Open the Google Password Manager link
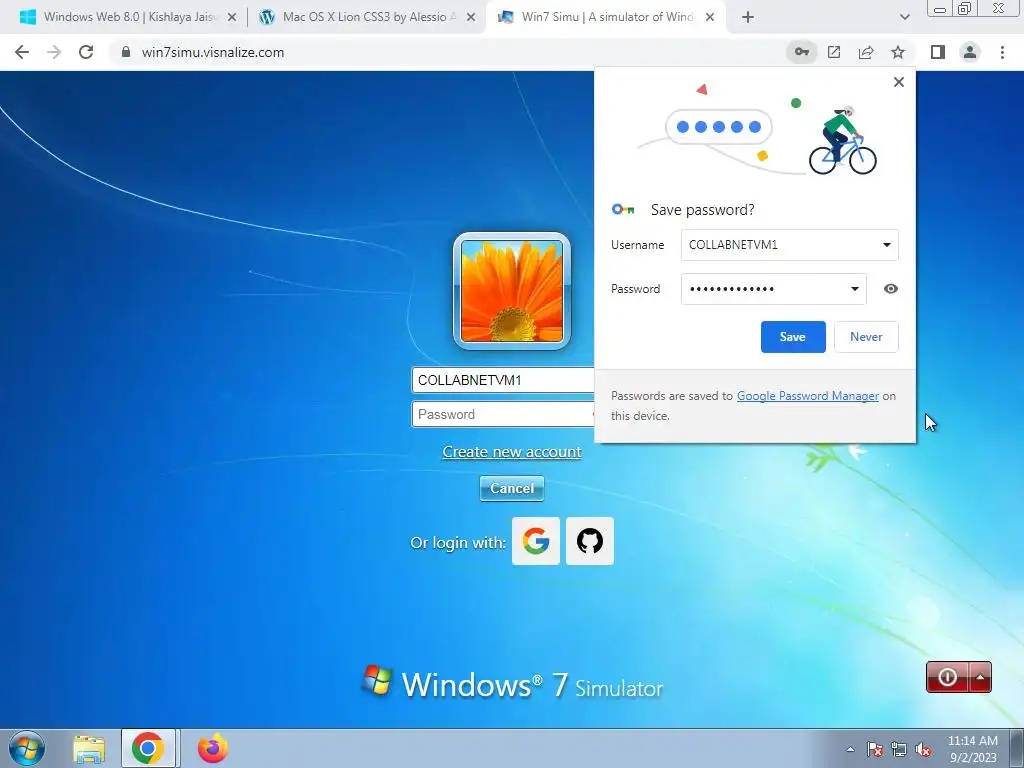This screenshot has height=768, width=1024. (x=808, y=396)
